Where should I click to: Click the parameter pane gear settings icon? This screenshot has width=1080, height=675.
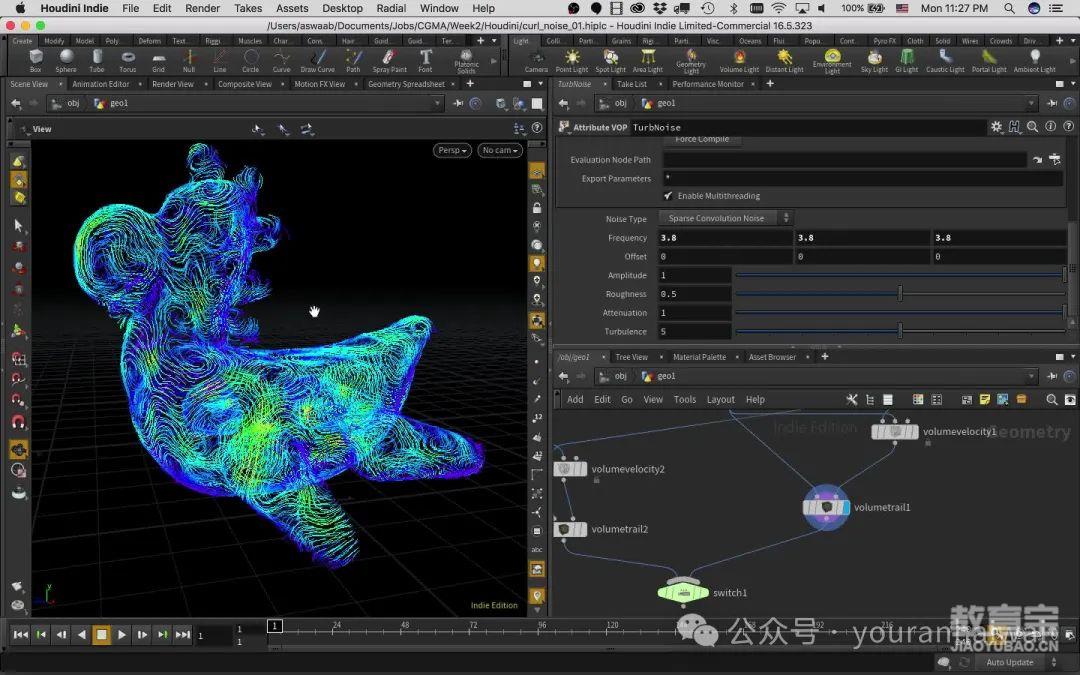(x=996, y=127)
